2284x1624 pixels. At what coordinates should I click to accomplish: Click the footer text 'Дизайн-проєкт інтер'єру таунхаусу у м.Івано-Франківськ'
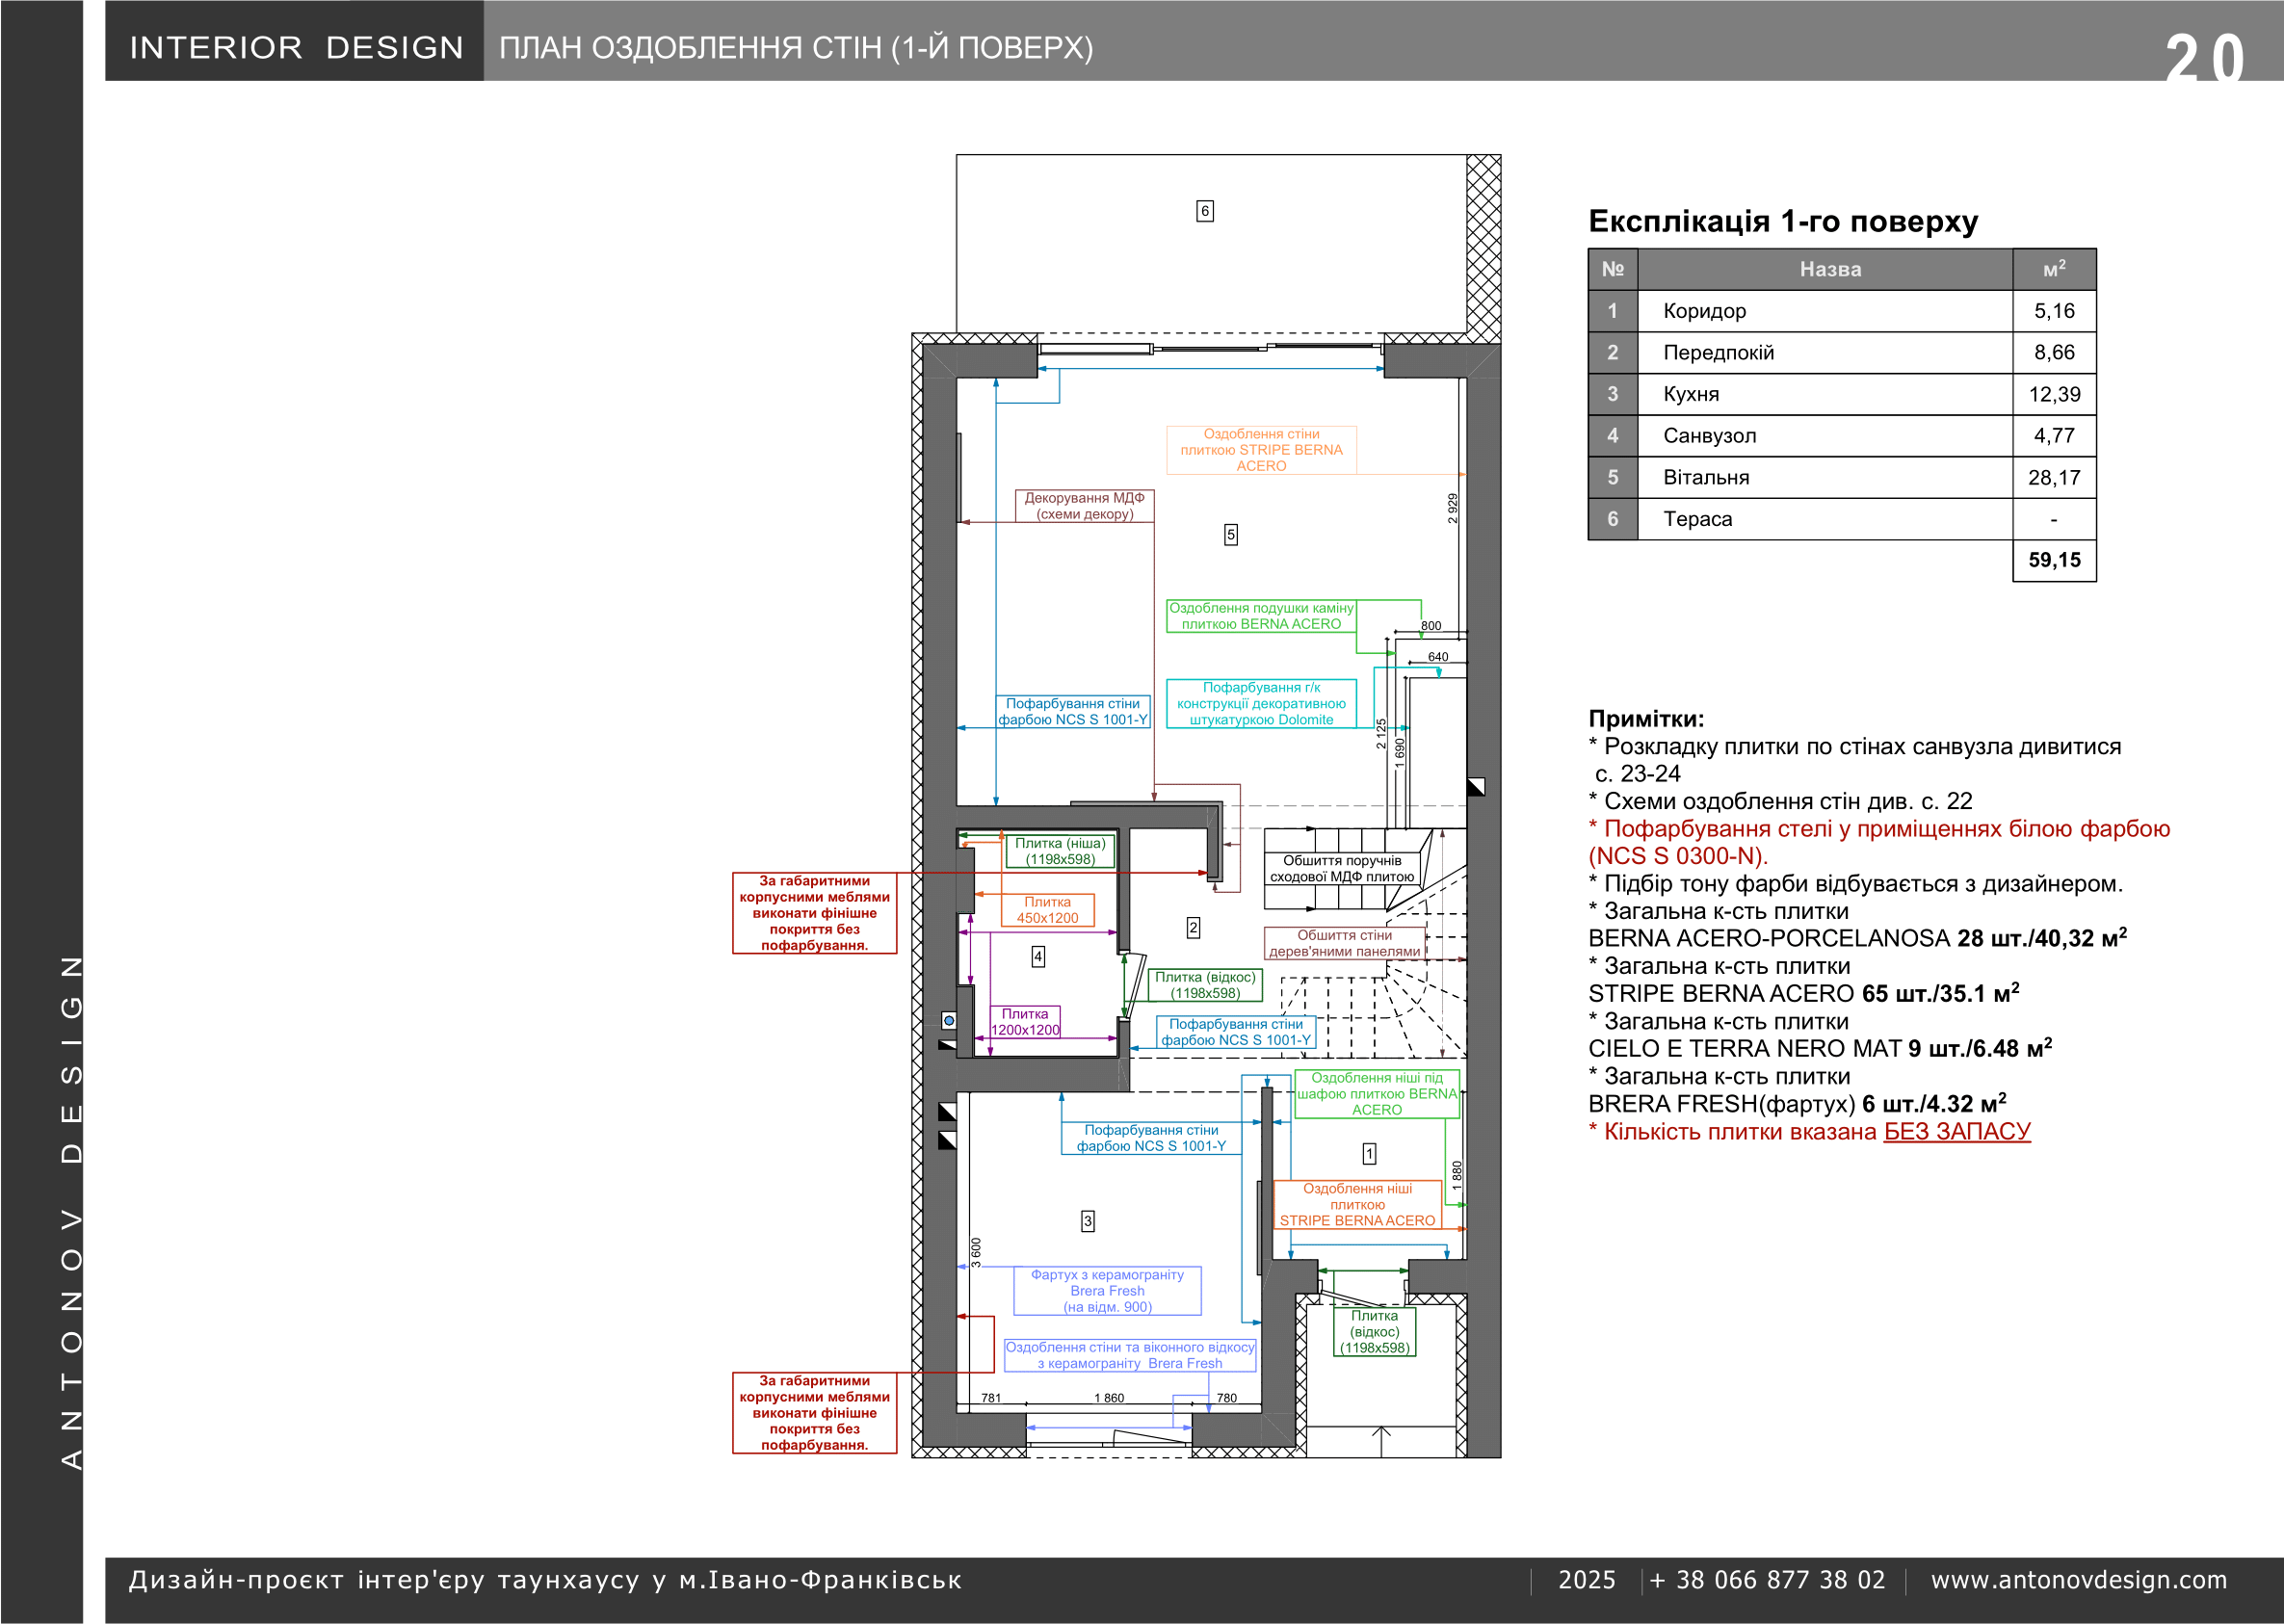click(545, 1580)
